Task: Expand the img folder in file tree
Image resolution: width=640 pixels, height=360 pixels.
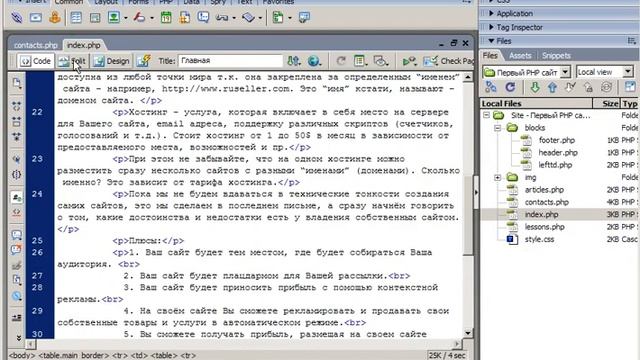Action: [x=497, y=178]
